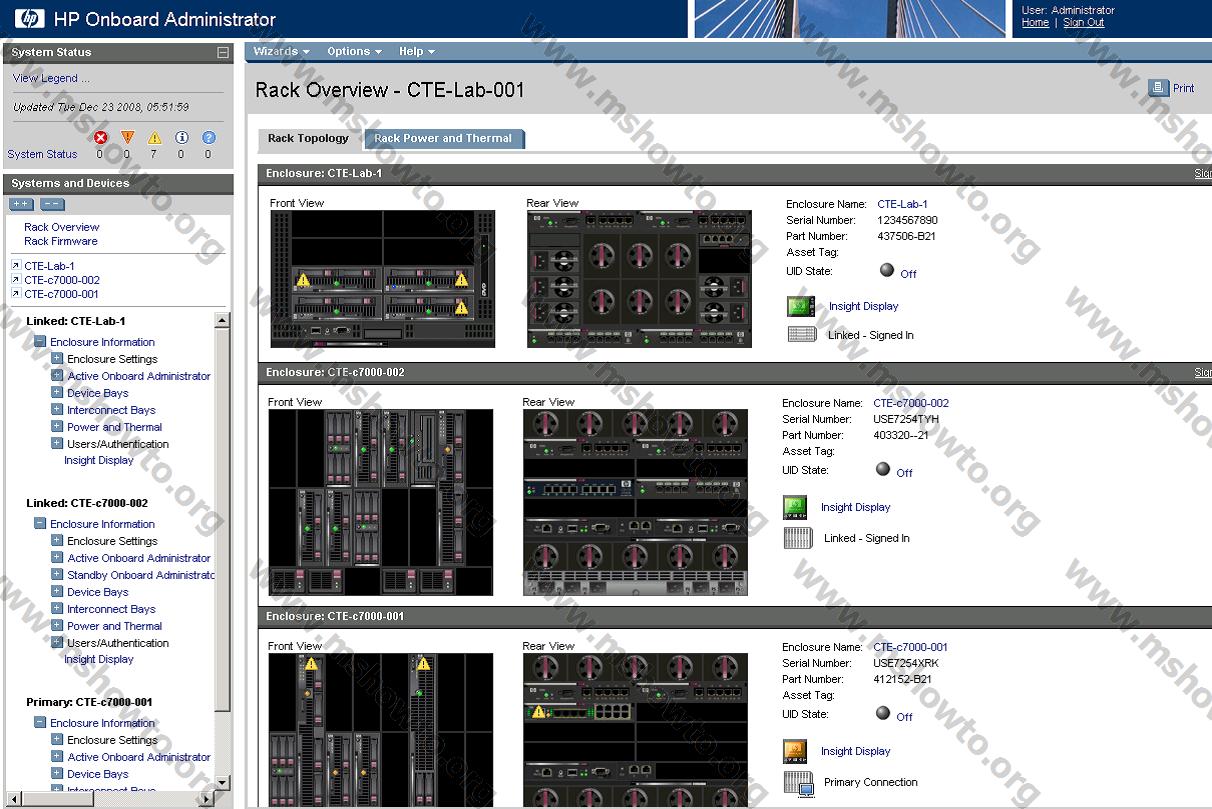Open the View Legend link
1212x809 pixels.
click(51, 78)
